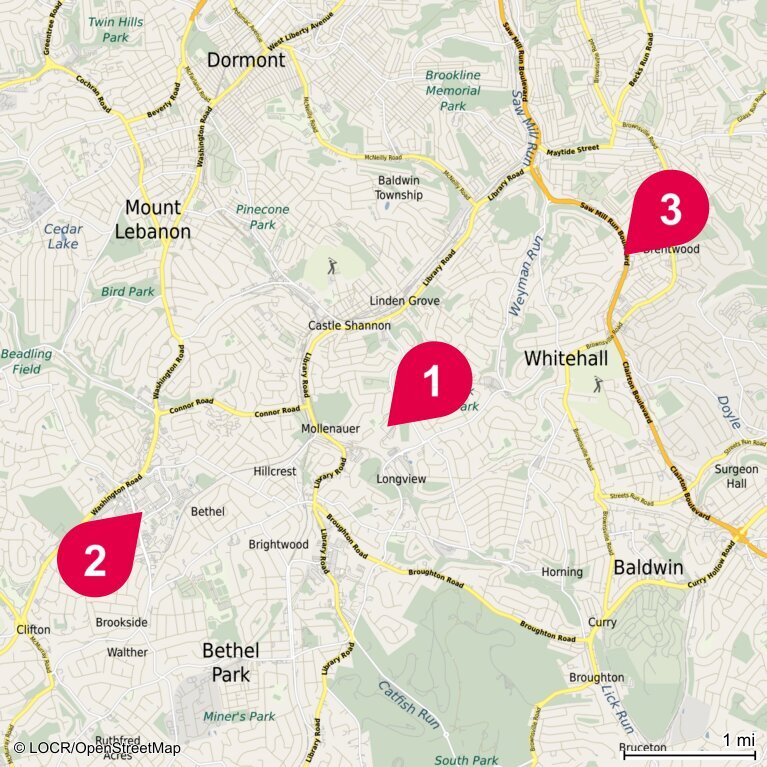Select the Bethel Park place label
This screenshot has width=767, height=767.
(231, 663)
